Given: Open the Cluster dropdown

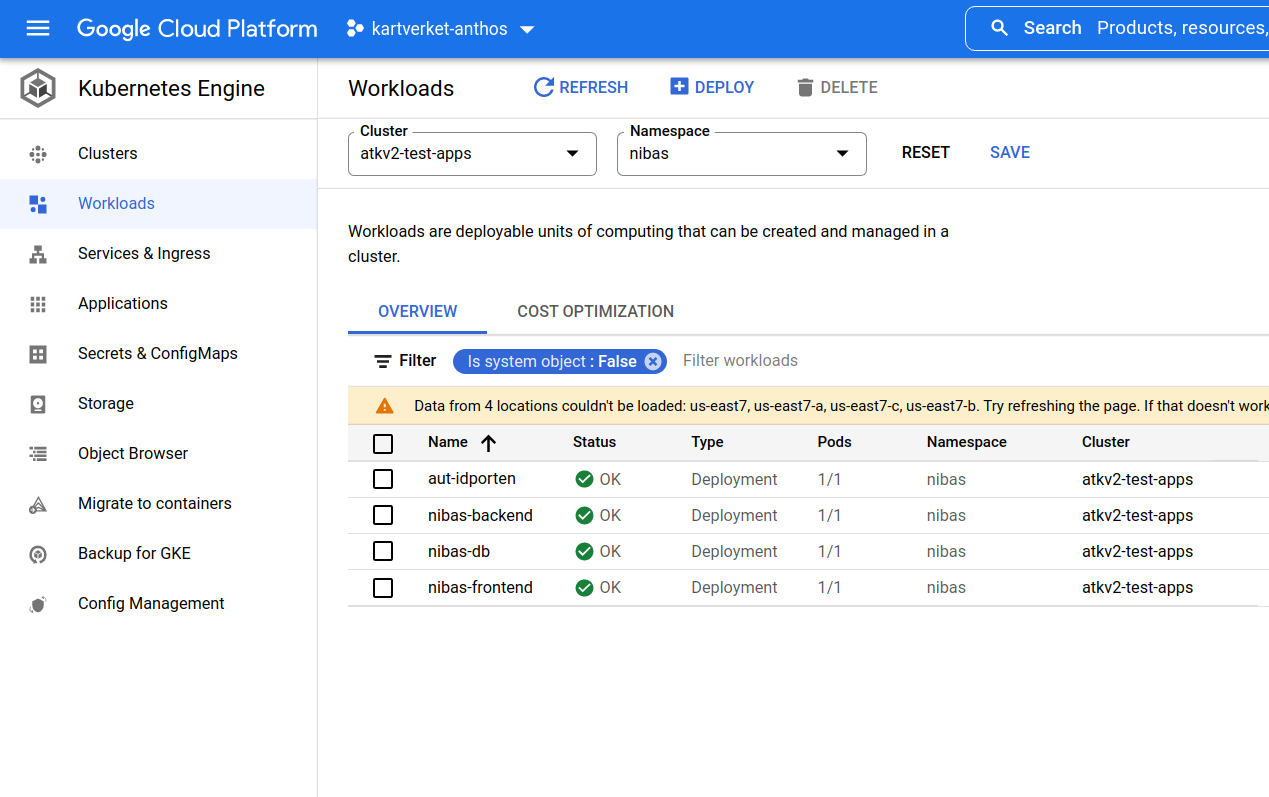Looking at the screenshot, I should (472, 154).
